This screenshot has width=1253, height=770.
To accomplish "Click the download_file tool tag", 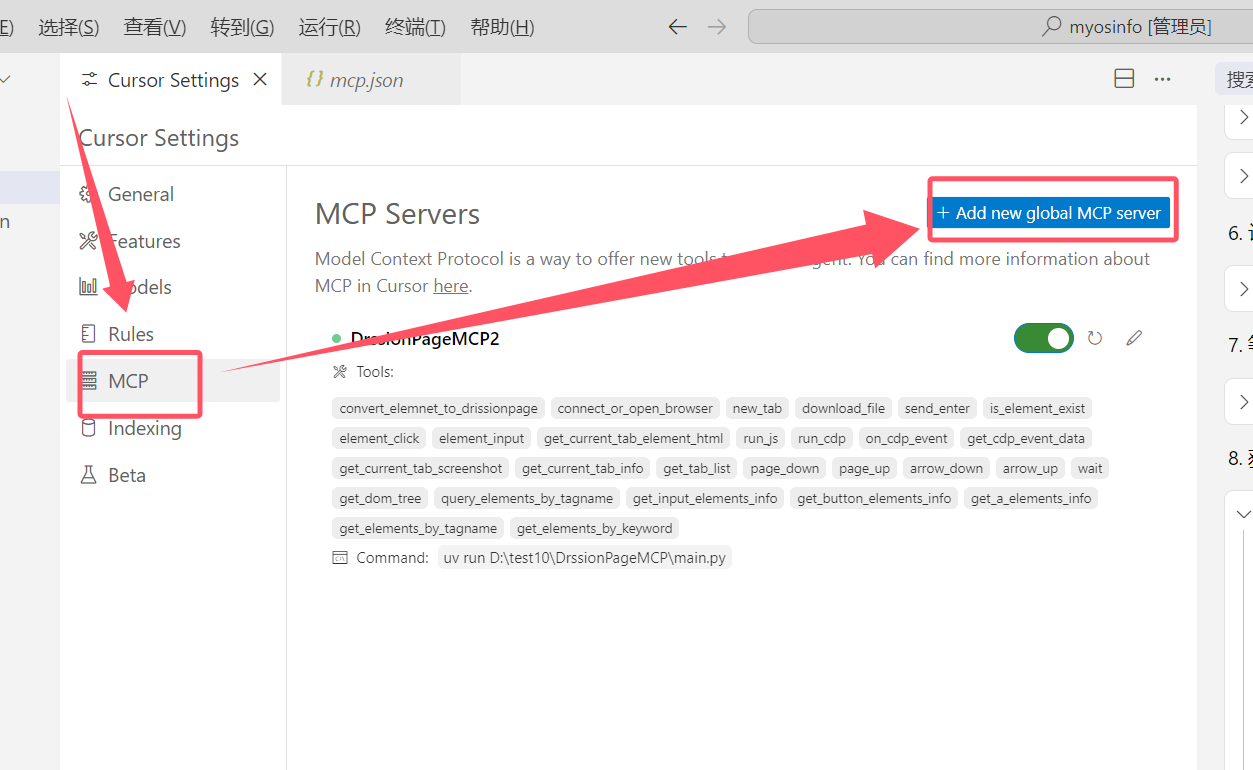I will [843, 408].
